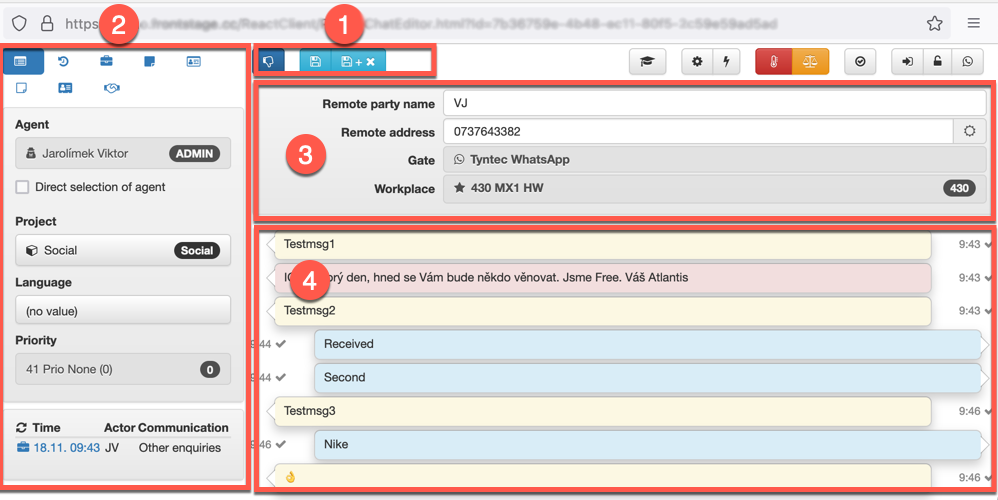Enable Direct selection of agent checkbox
Image resolution: width=998 pixels, height=500 pixels.
tap(22, 187)
